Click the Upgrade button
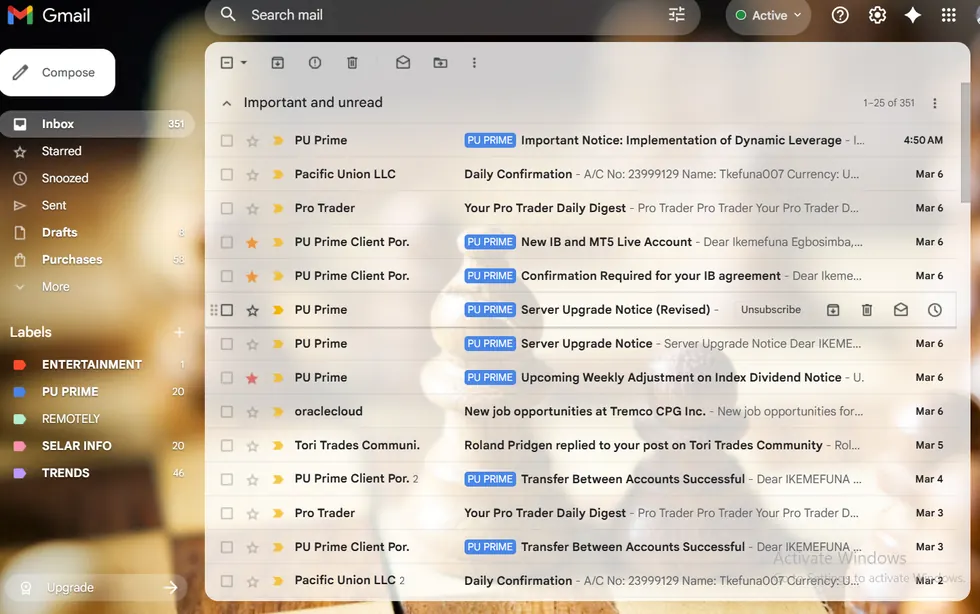The width and height of the screenshot is (980, 614). [x=97, y=588]
